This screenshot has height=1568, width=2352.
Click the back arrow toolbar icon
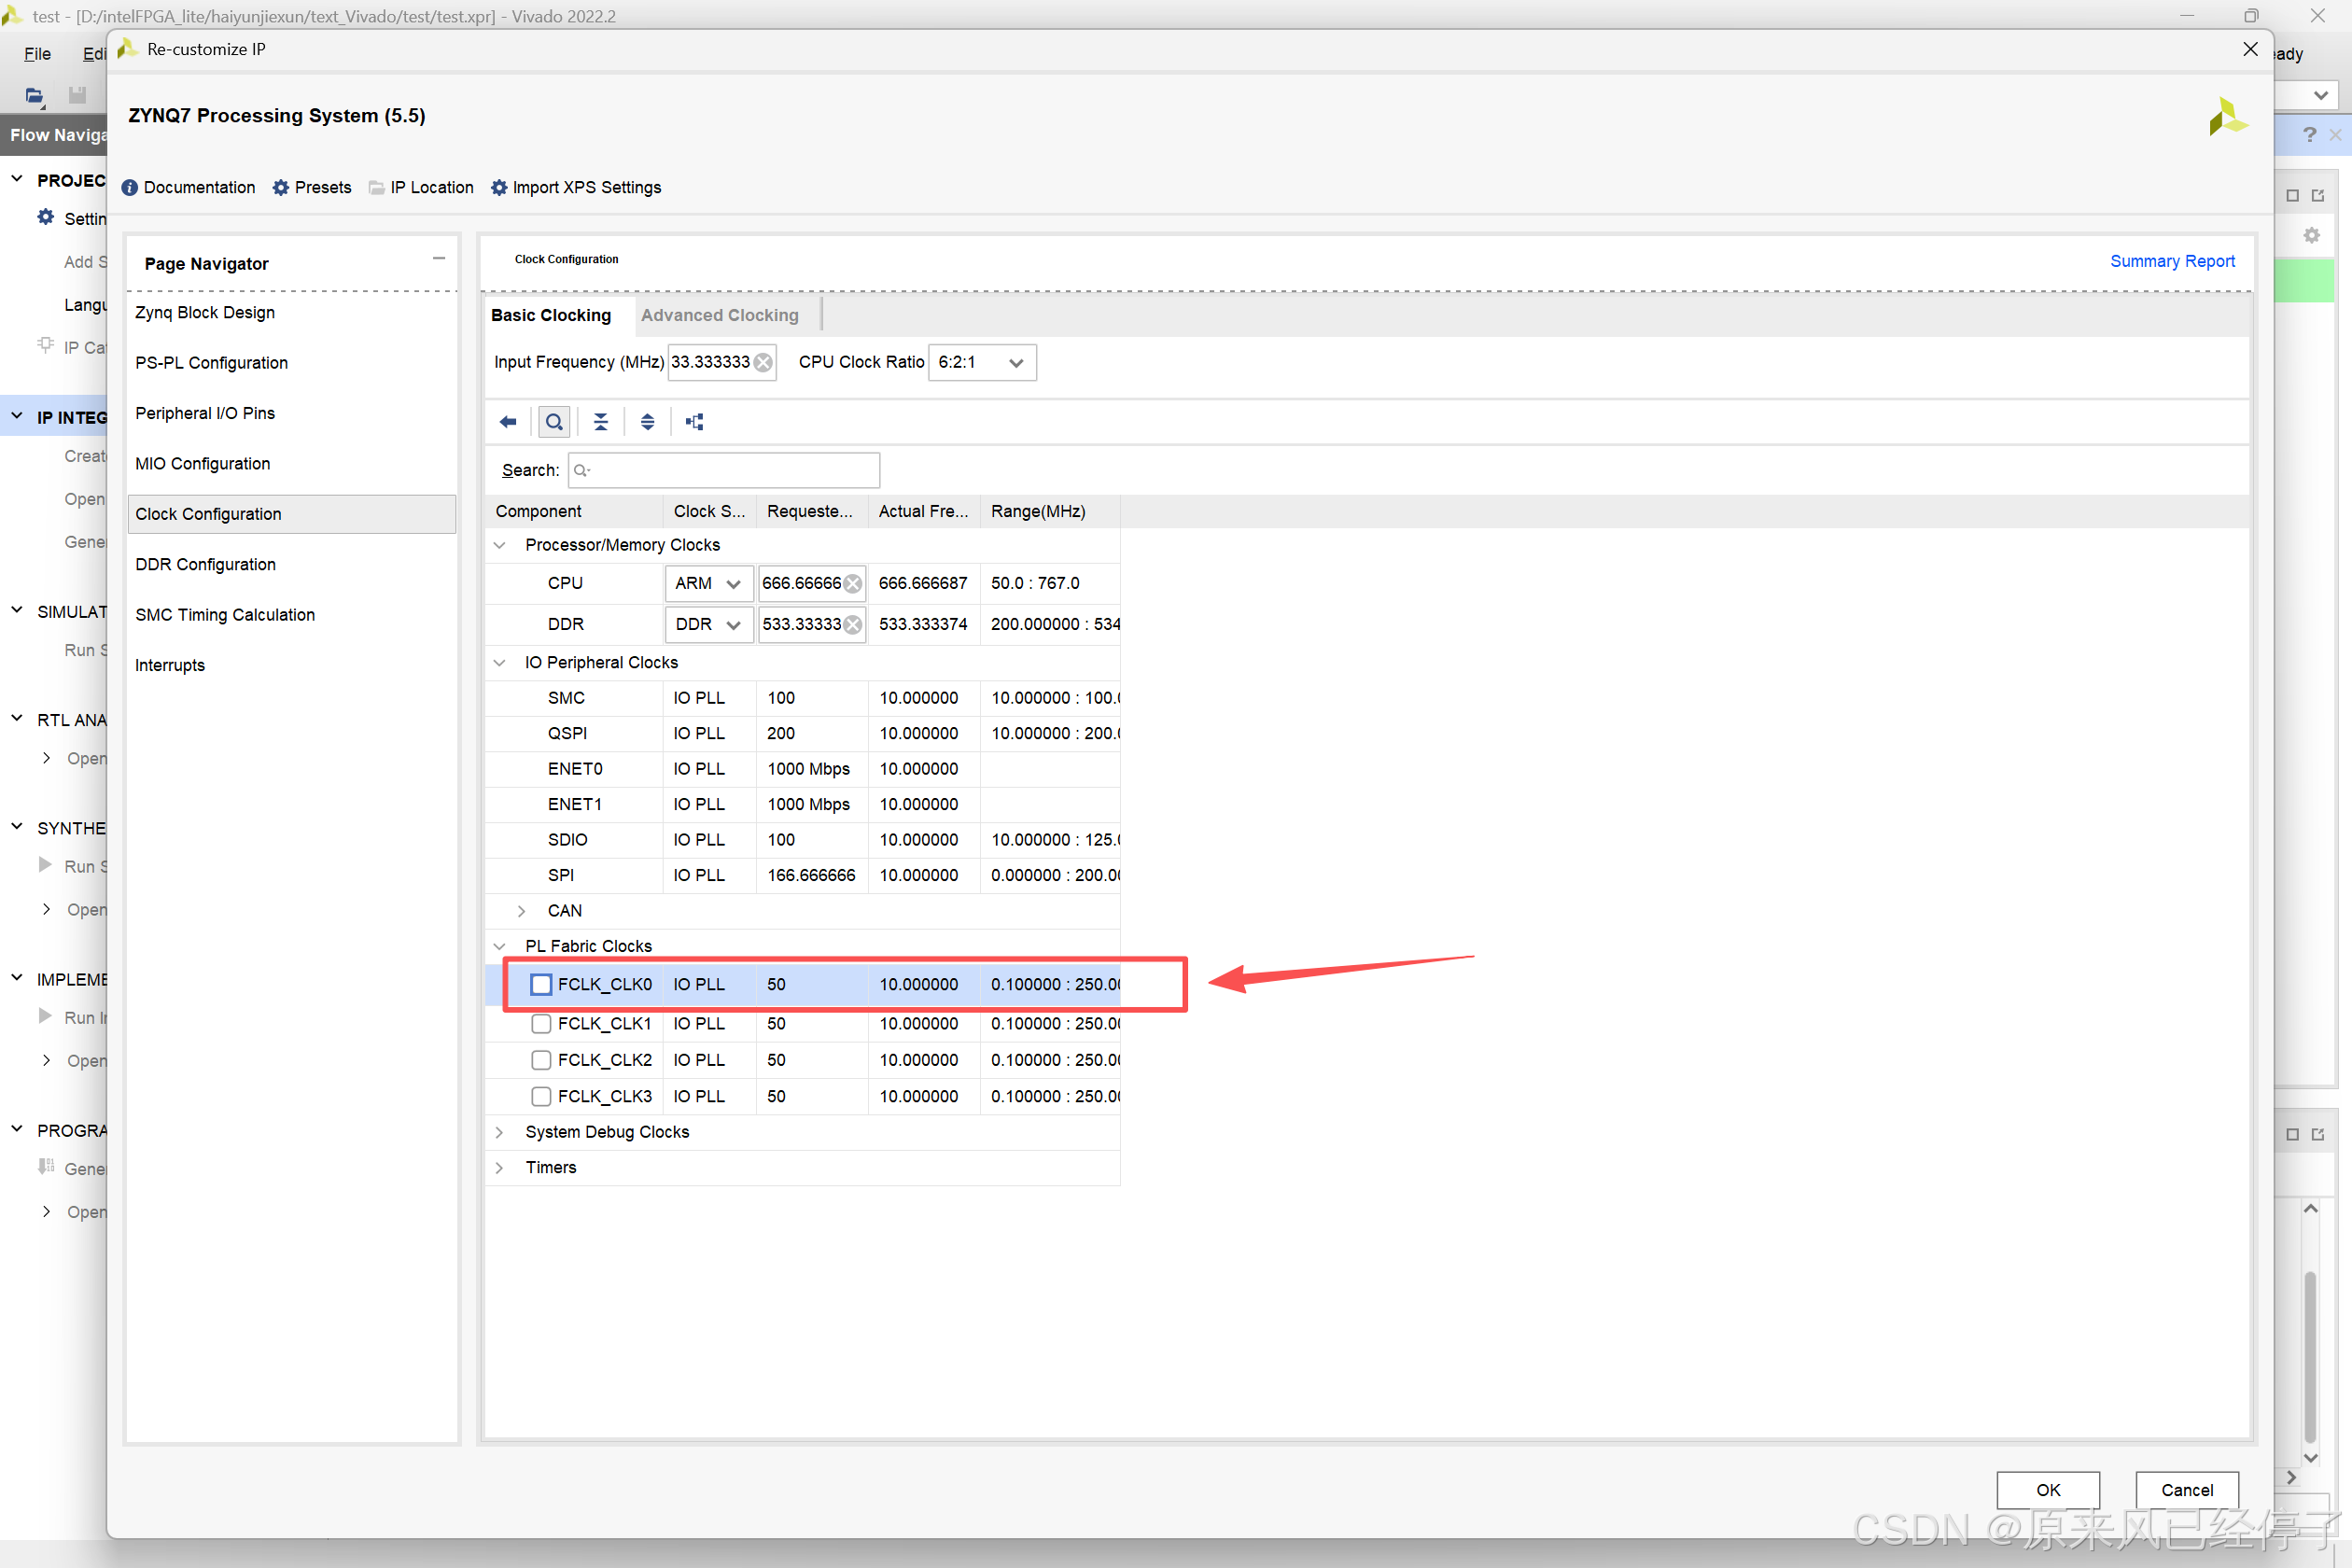pyautogui.click(x=508, y=421)
